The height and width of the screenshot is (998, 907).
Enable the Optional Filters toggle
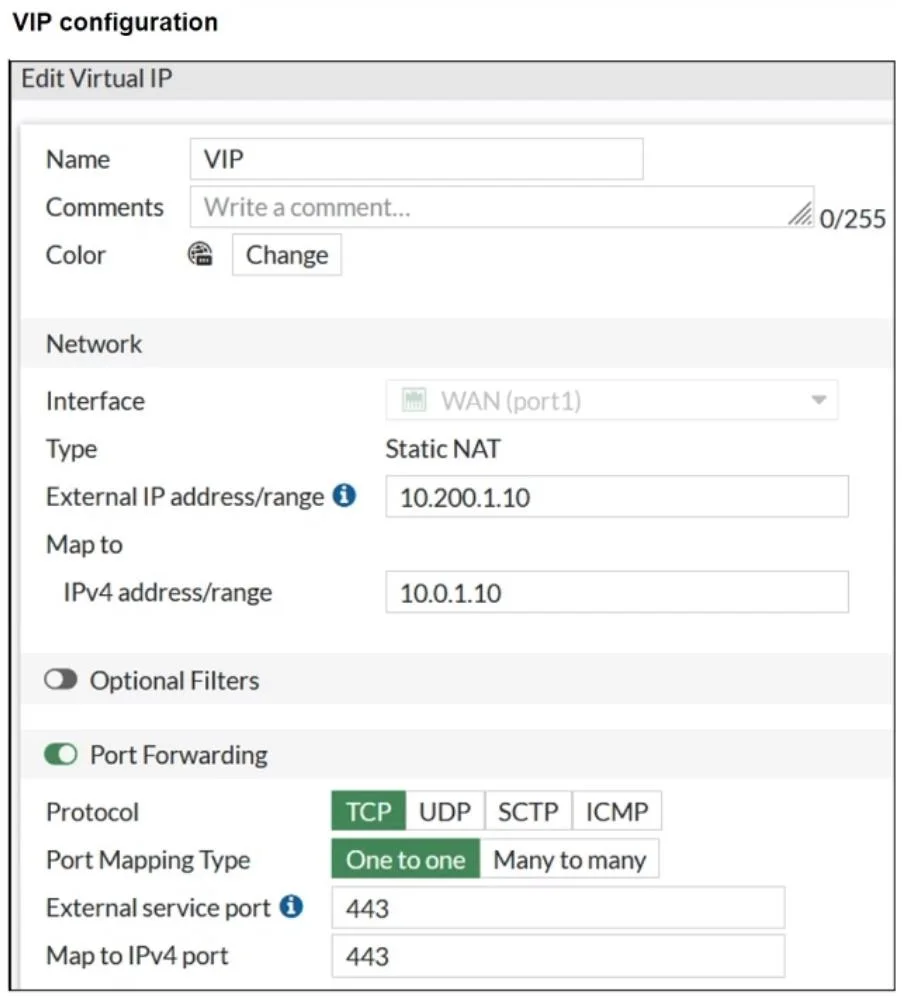click(x=60, y=680)
